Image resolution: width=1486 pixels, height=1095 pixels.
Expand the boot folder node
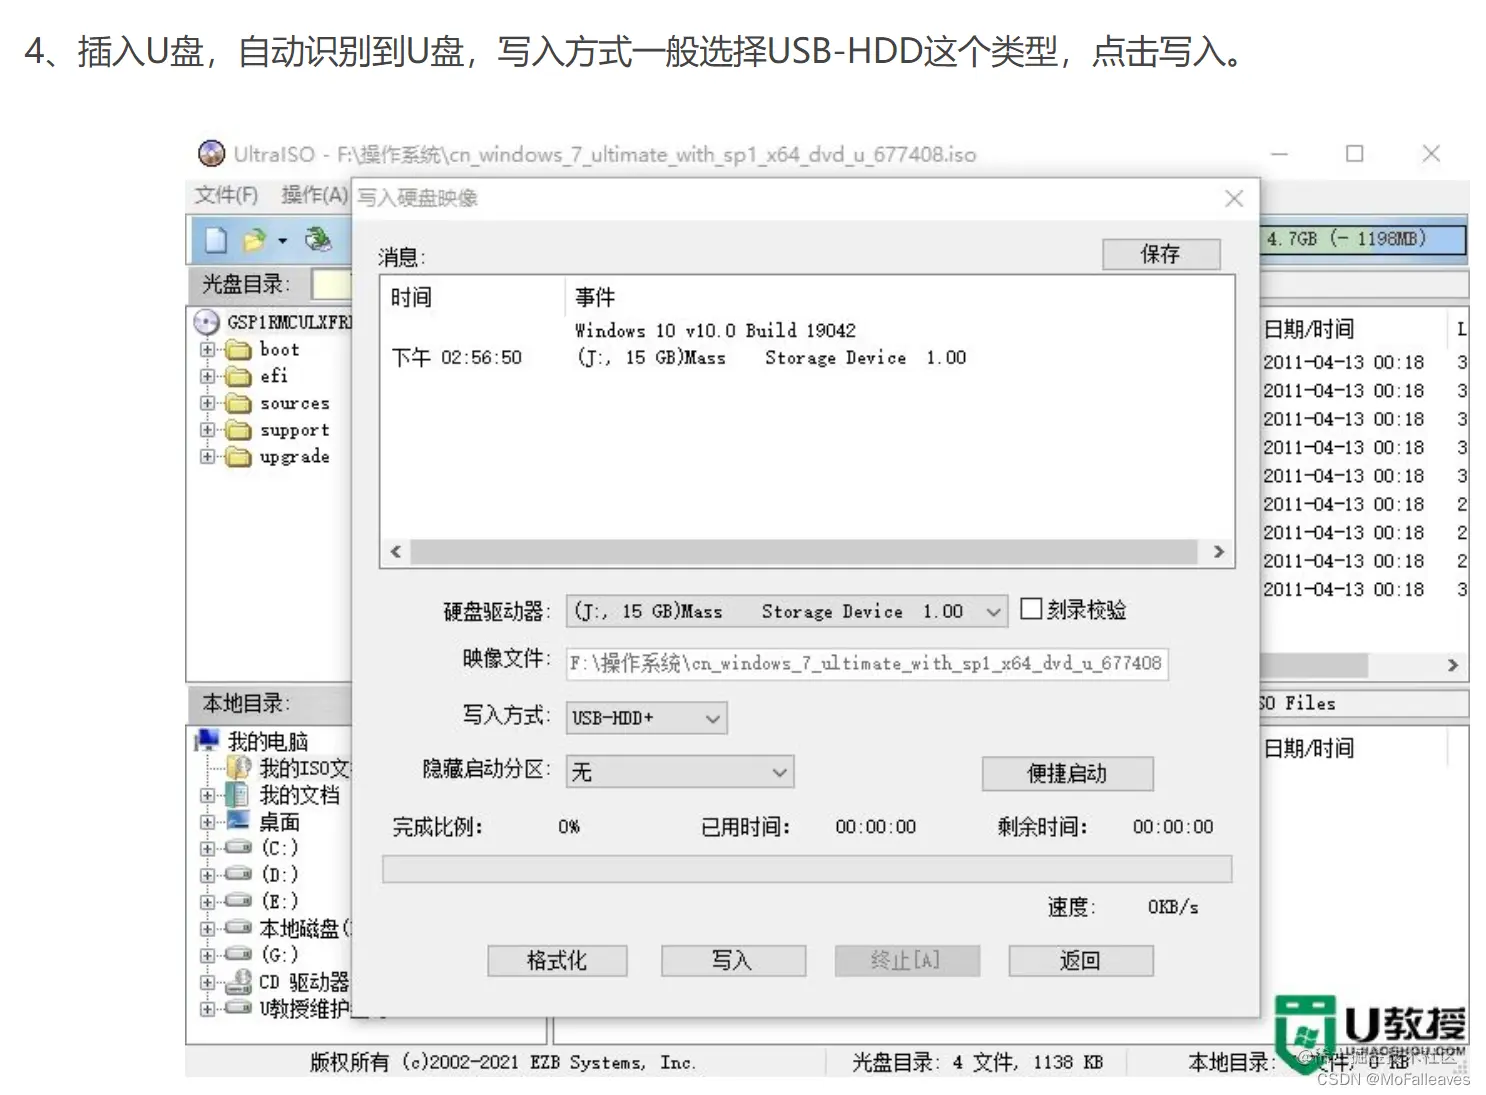207,350
